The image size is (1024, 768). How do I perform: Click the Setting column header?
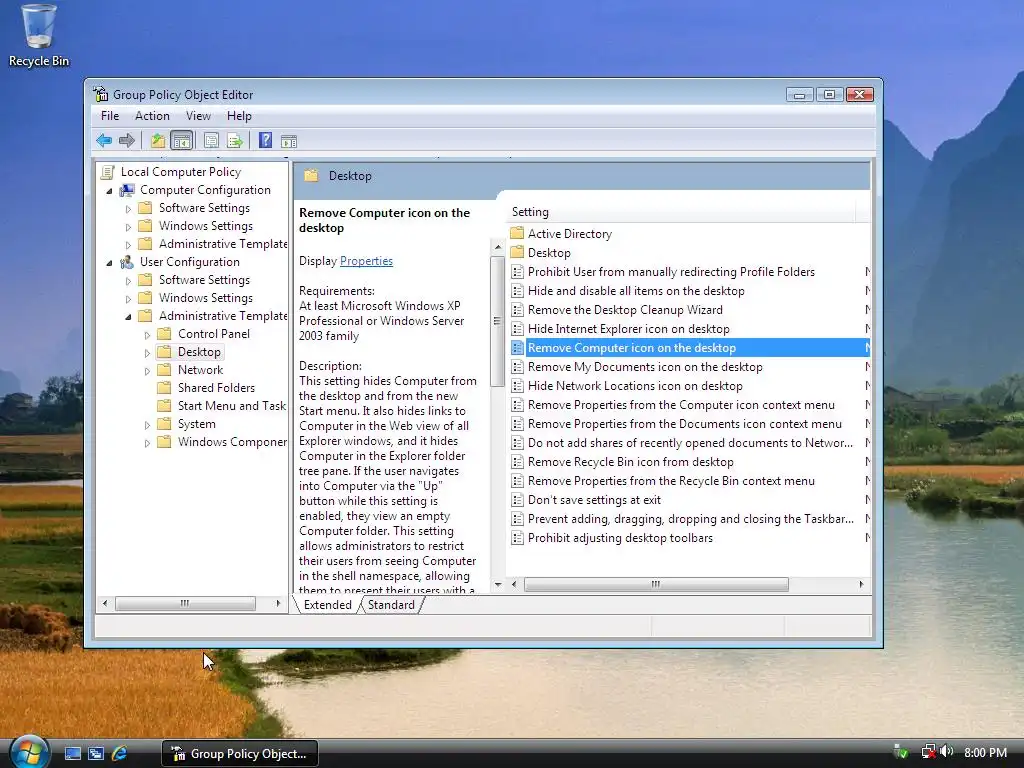point(682,212)
